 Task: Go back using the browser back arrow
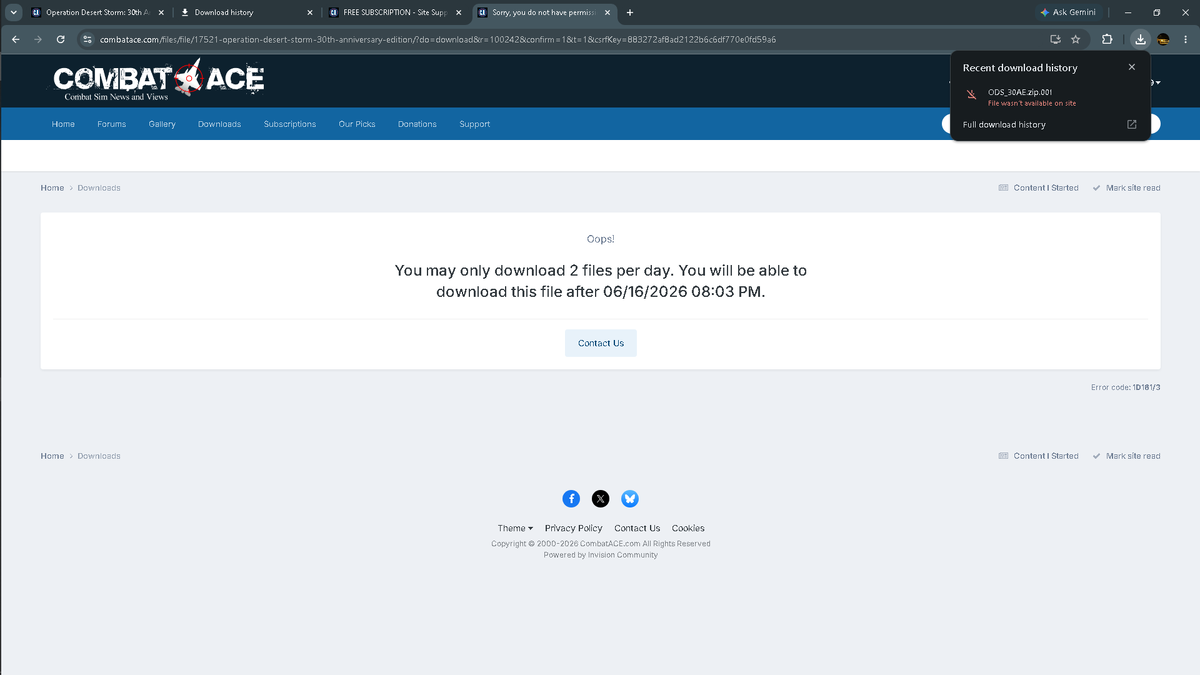[x=15, y=39]
